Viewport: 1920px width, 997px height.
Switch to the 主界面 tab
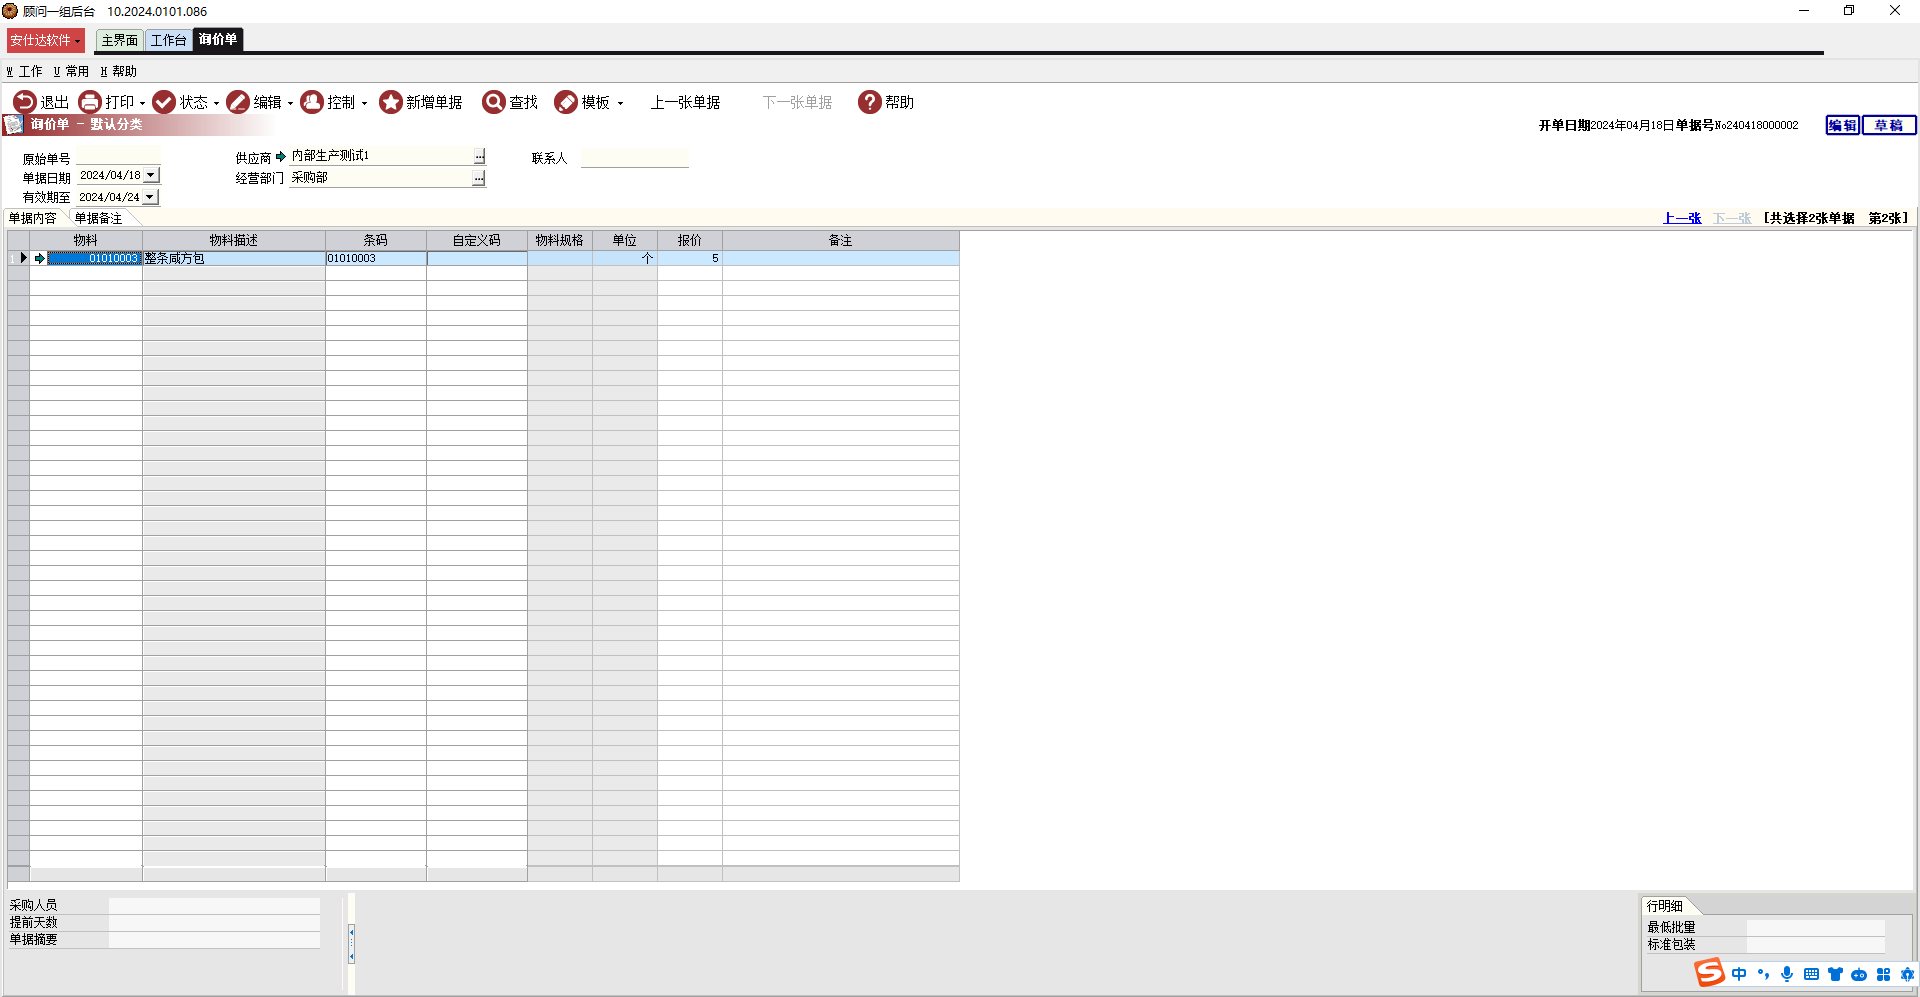click(x=119, y=40)
